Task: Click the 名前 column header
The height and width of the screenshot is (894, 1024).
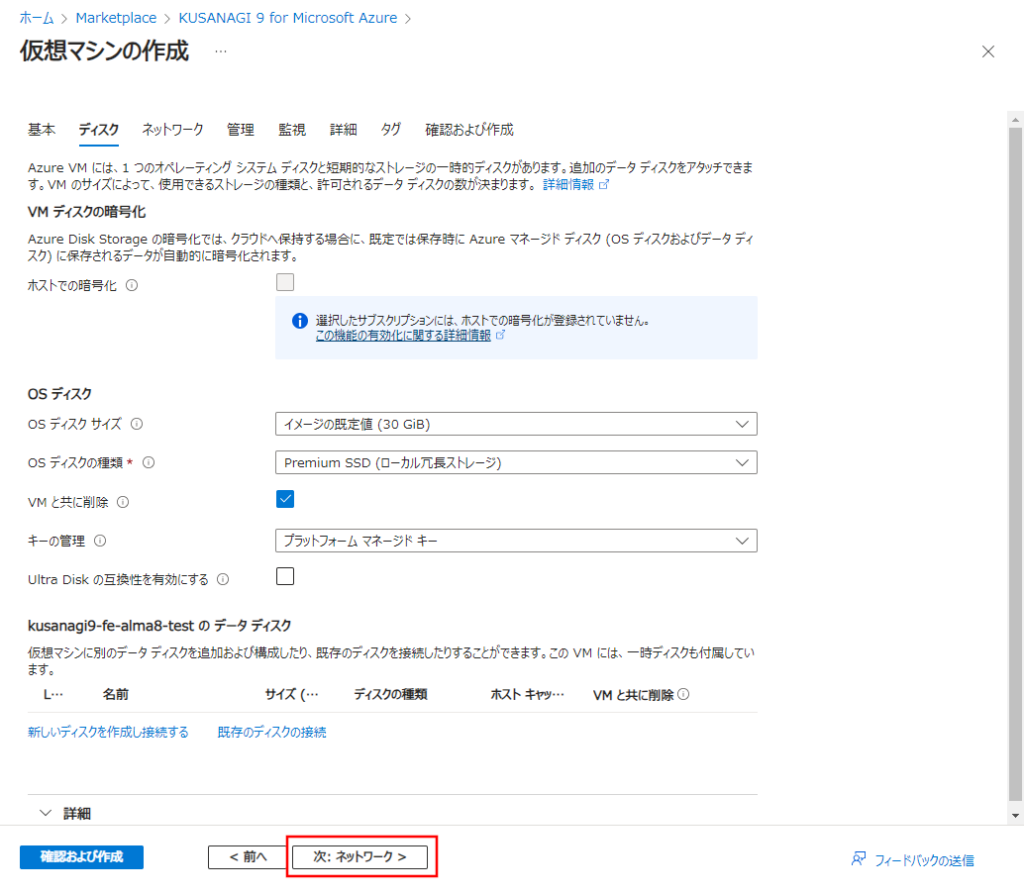Action: (x=116, y=694)
